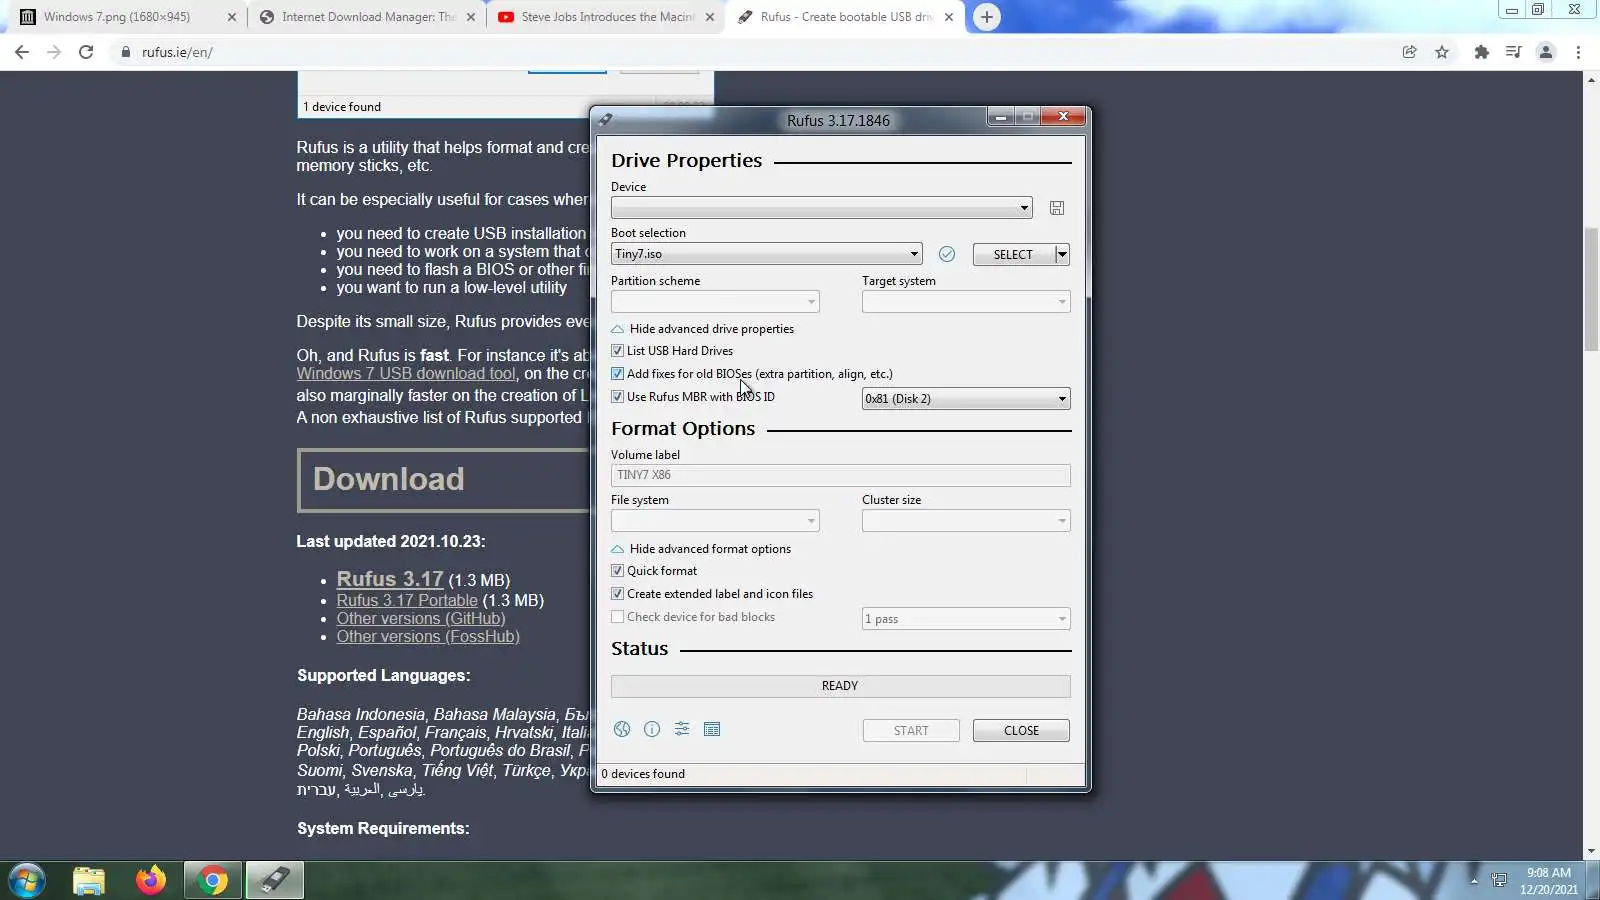
Task: Toggle Create extended label and icon files
Action: pos(618,594)
